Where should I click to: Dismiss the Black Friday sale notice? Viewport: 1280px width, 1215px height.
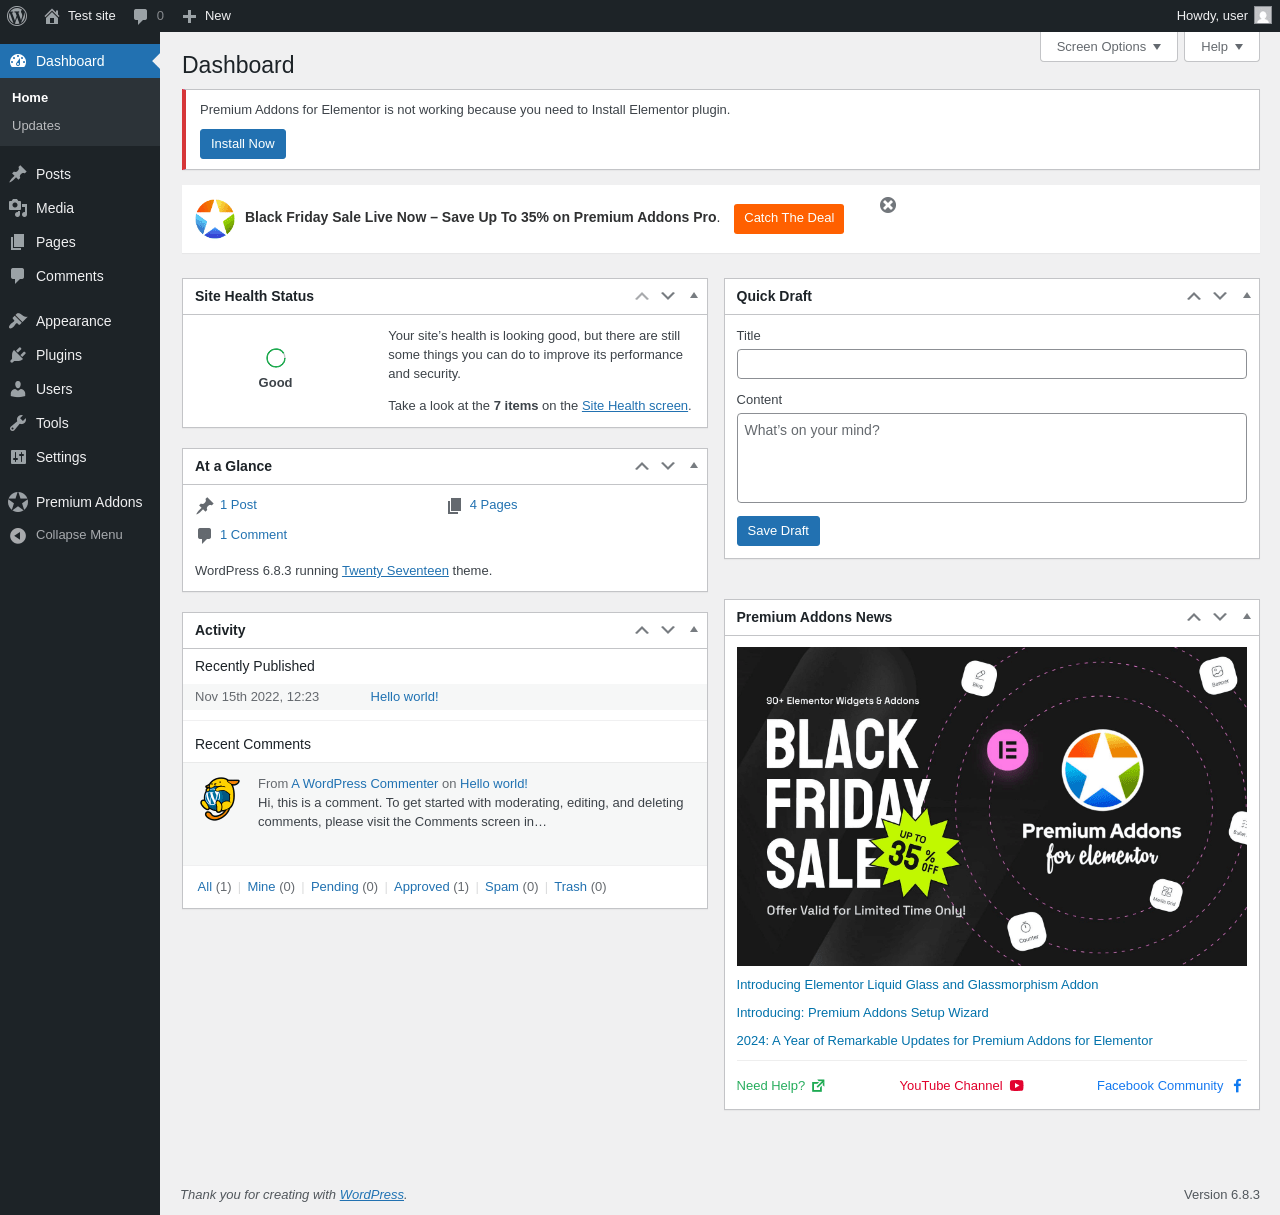(888, 205)
